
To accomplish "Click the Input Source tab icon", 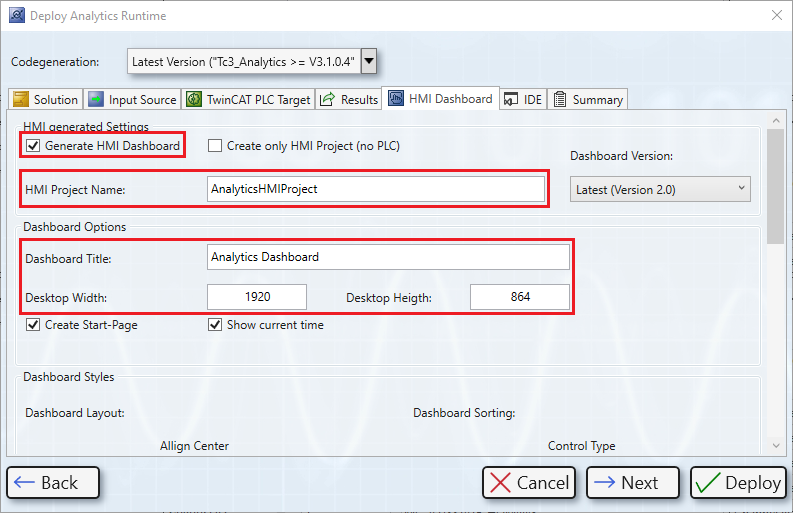I will (95, 99).
